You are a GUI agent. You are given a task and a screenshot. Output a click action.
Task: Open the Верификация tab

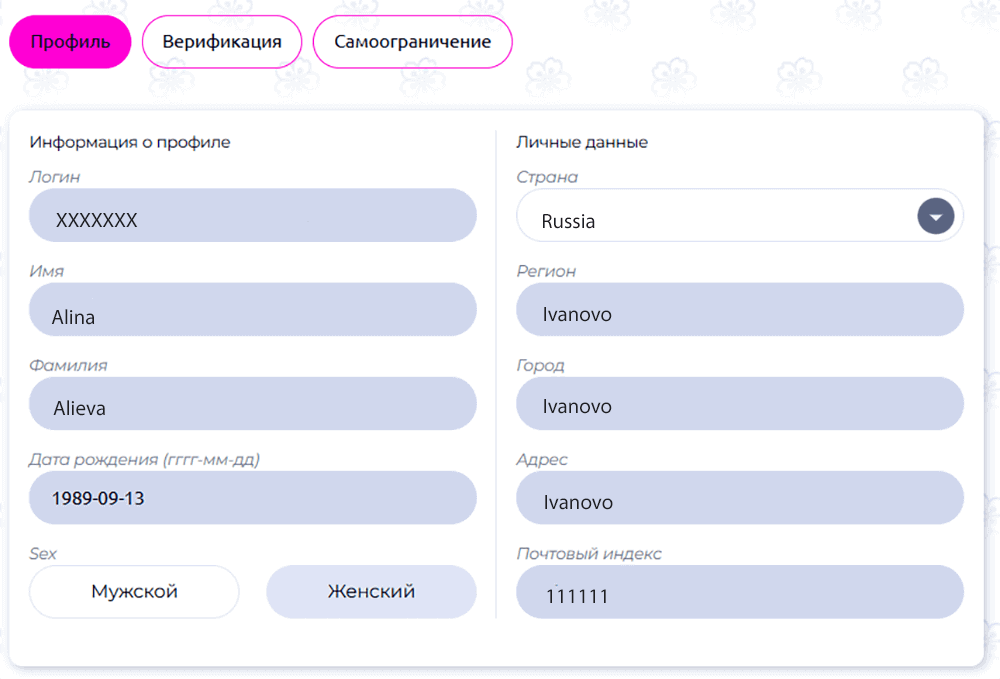[x=222, y=42]
